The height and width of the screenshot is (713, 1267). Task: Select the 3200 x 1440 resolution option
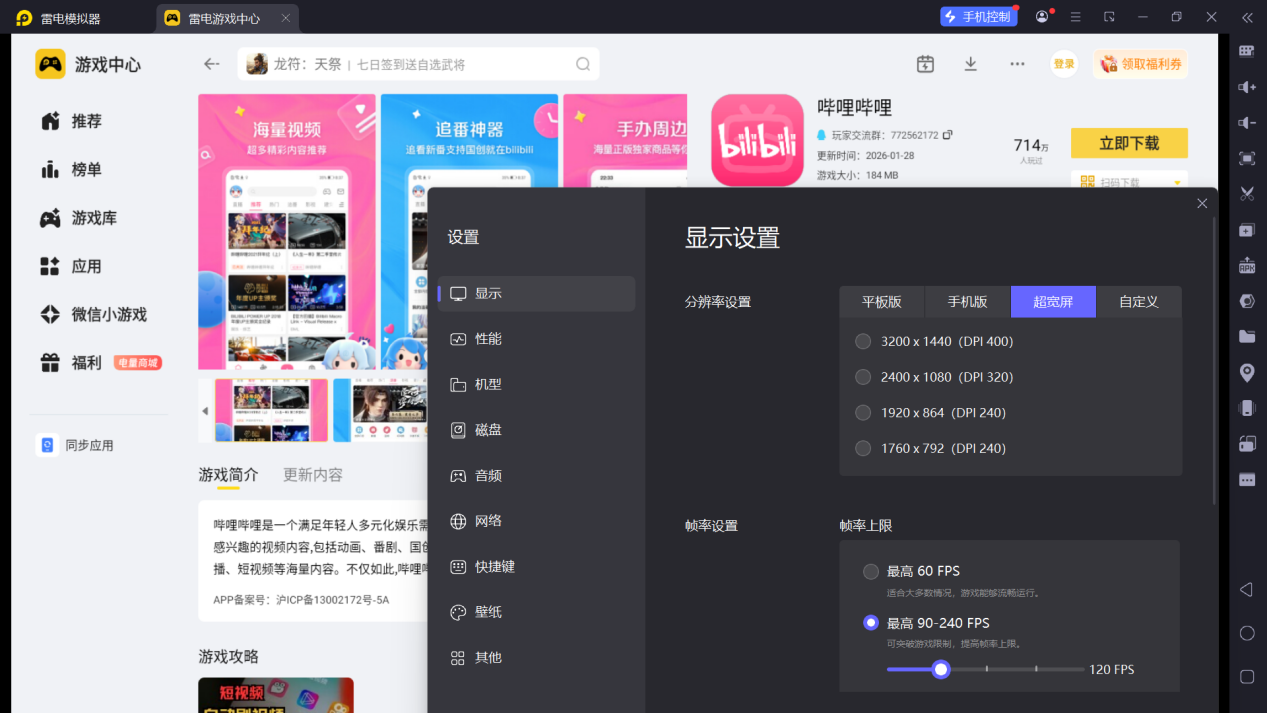coord(863,342)
